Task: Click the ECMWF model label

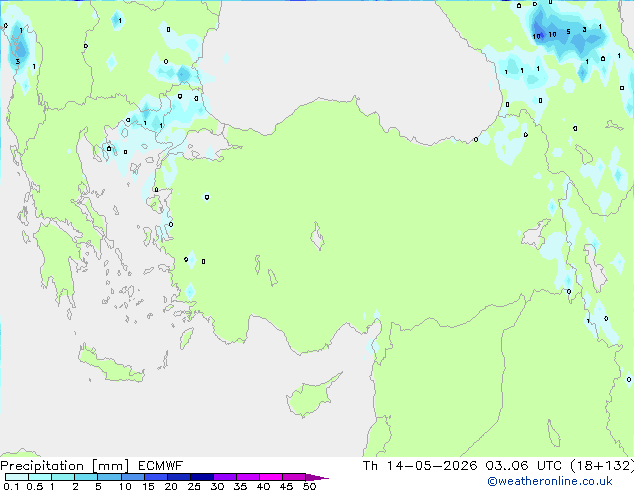Action: (x=161, y=466)
